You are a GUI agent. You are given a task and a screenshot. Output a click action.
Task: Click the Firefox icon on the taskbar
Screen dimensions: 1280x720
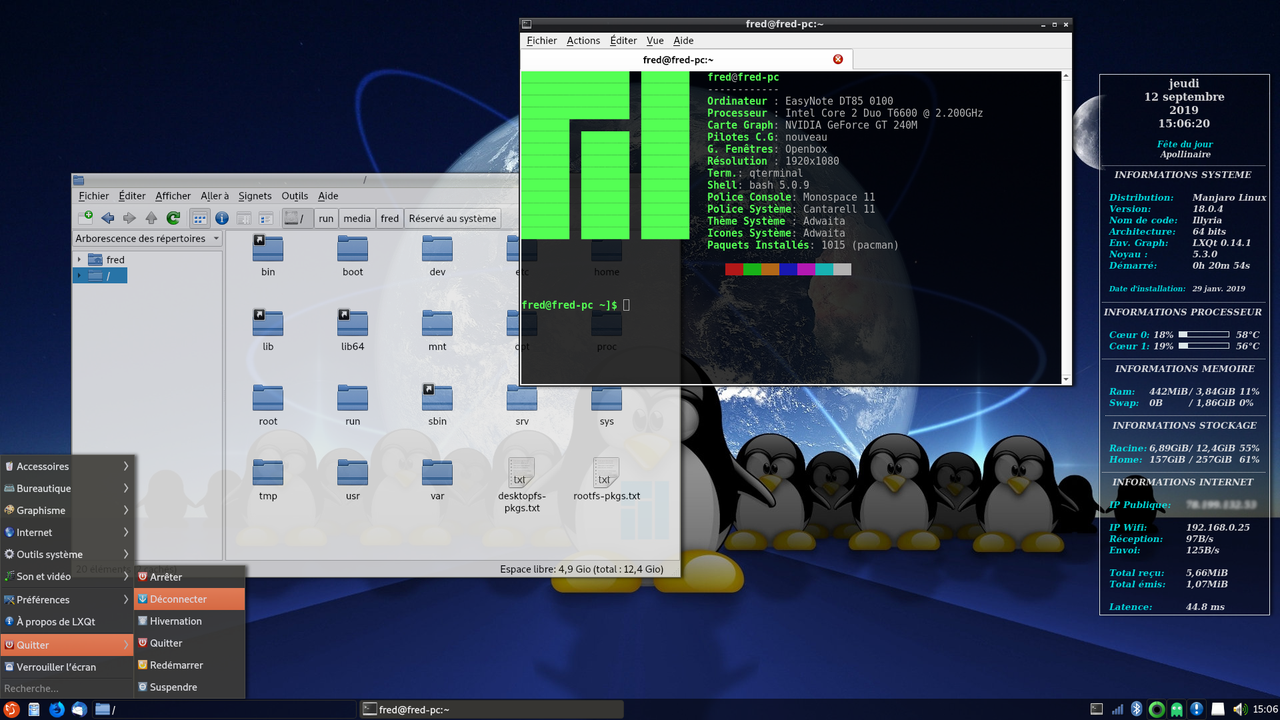[56, 709]
